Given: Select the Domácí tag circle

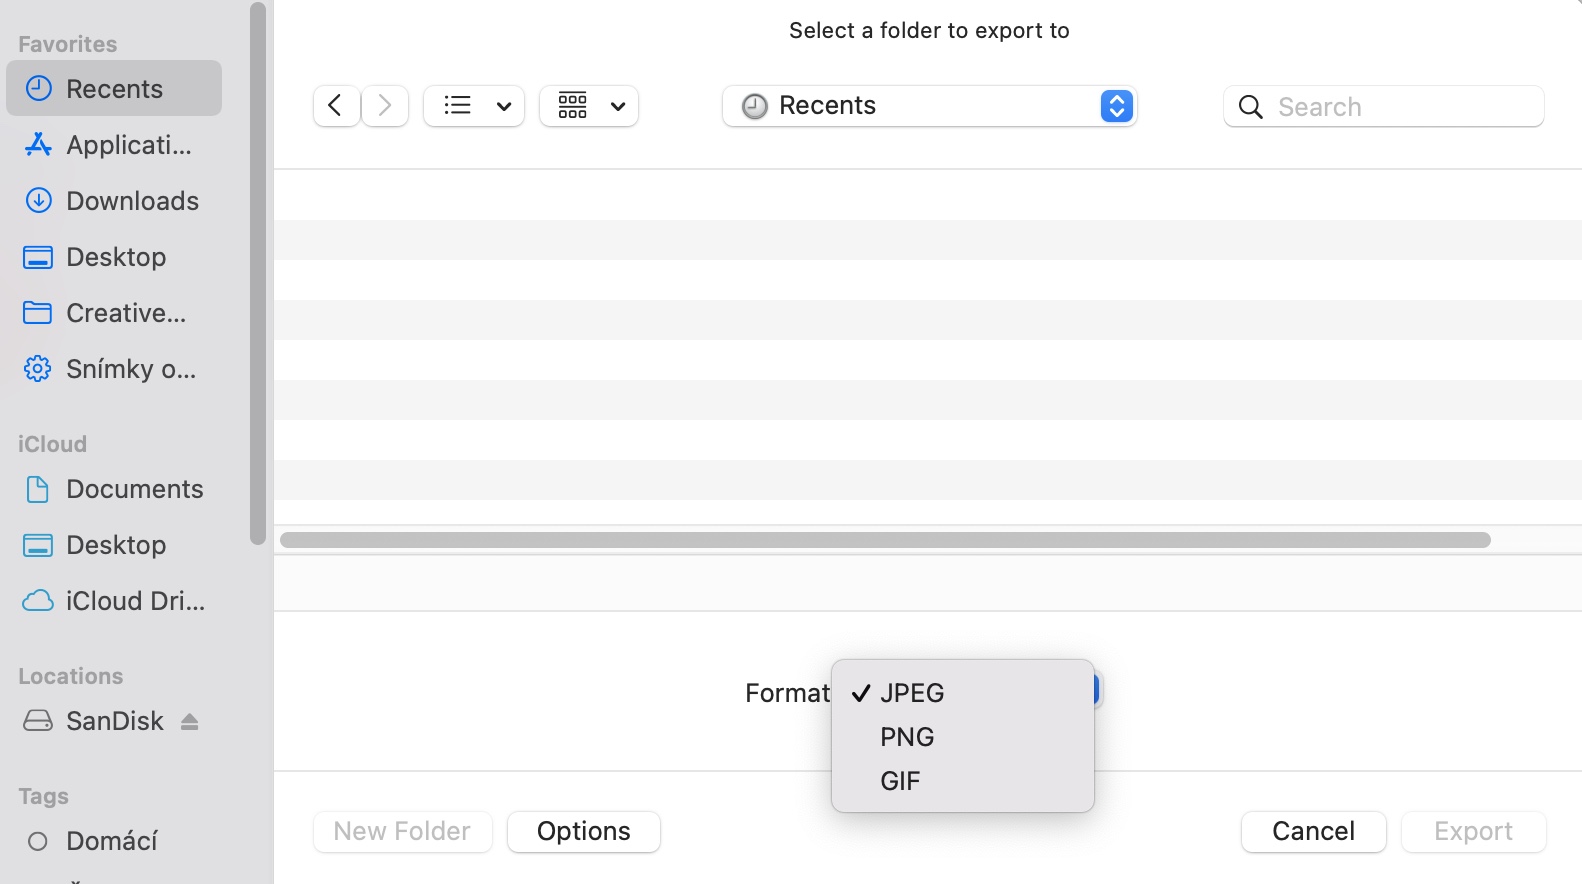Looking at the screenshot, I should (38, 841).
